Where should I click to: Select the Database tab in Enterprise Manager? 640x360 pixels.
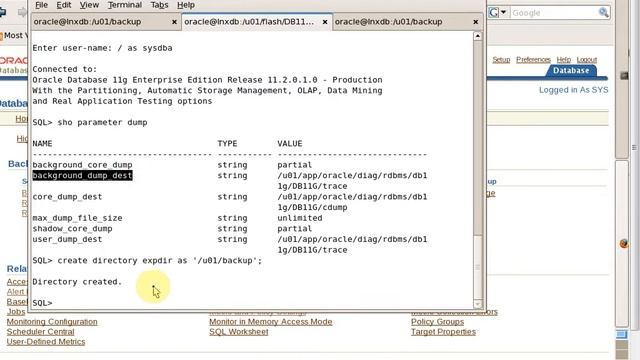(571, 70)
